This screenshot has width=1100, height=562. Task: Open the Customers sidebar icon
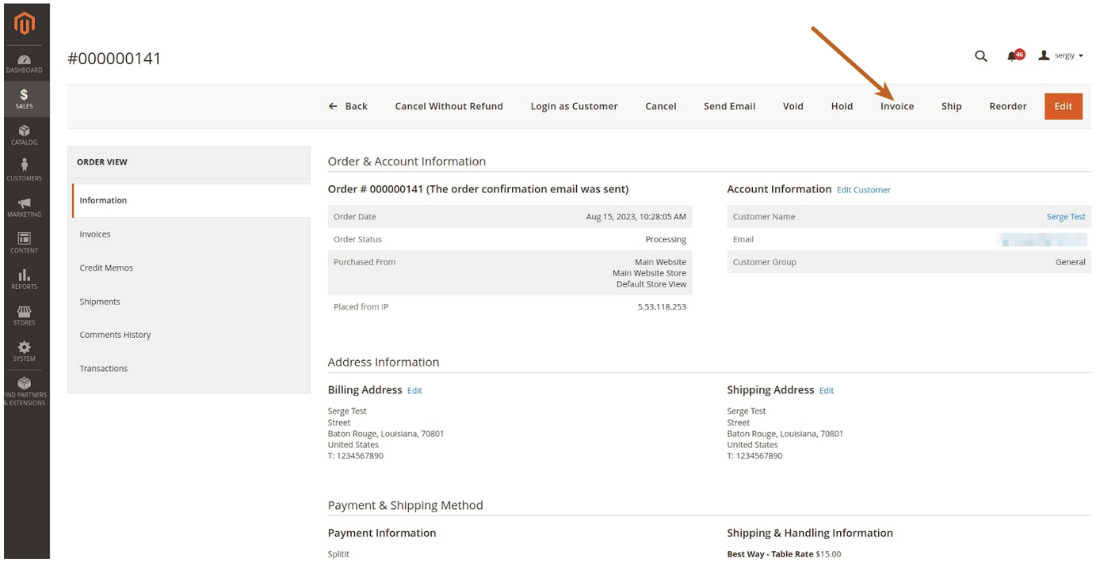(x=25, y=170)
